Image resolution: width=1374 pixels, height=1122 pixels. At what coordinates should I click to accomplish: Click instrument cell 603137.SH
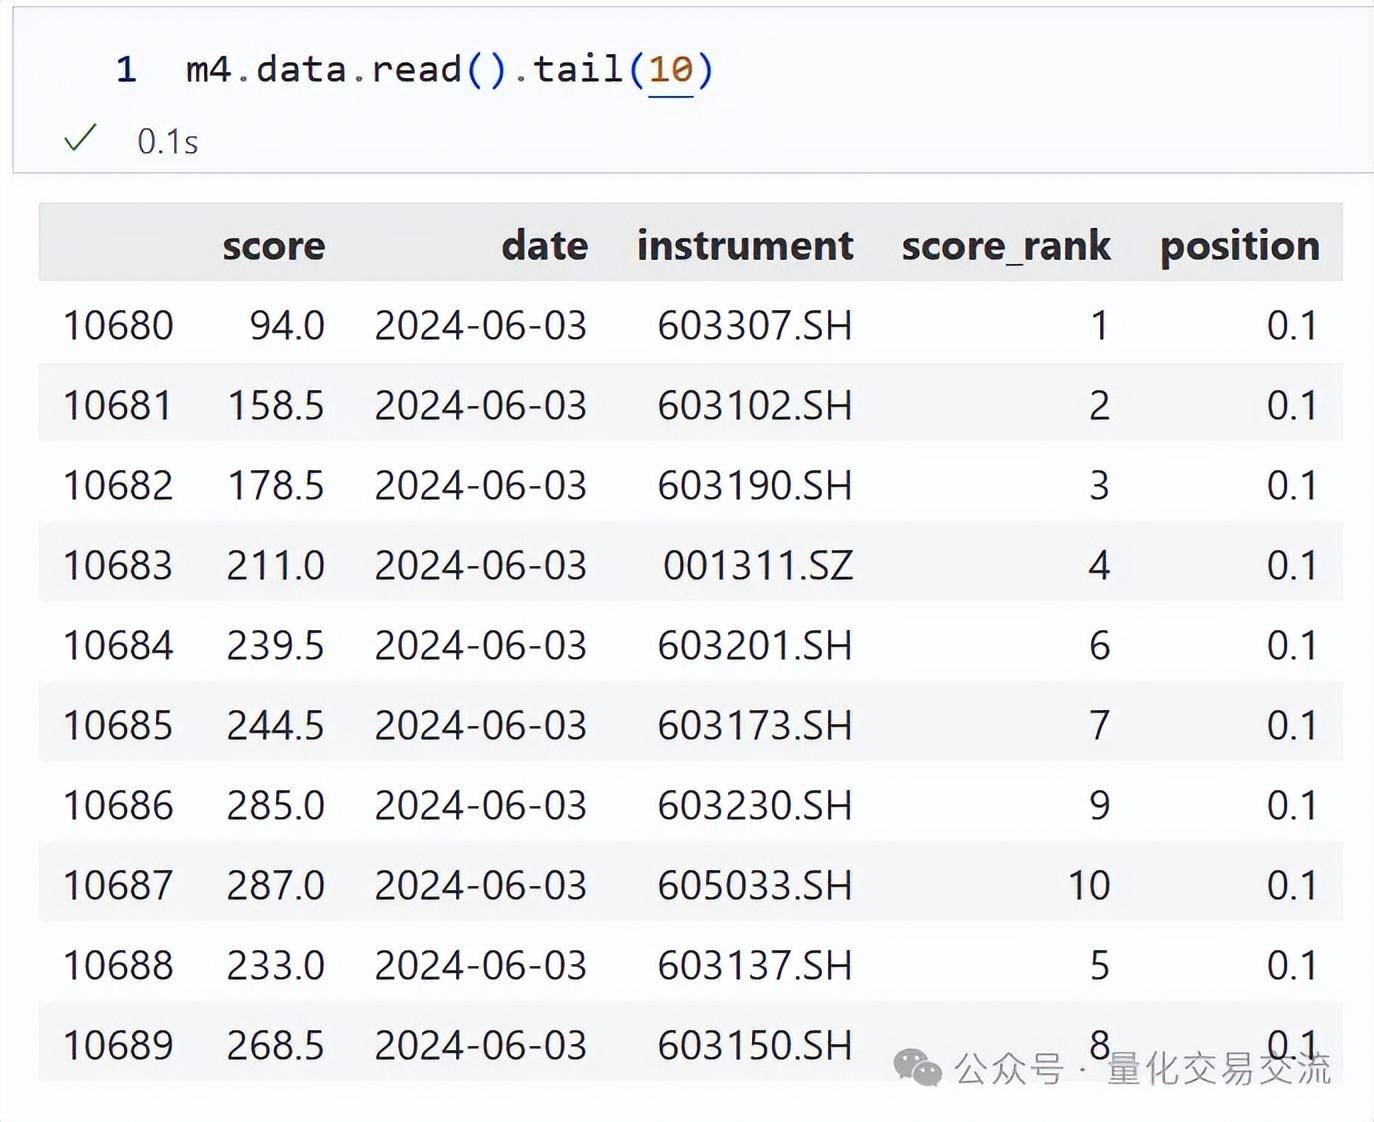[x=755, y=965]
